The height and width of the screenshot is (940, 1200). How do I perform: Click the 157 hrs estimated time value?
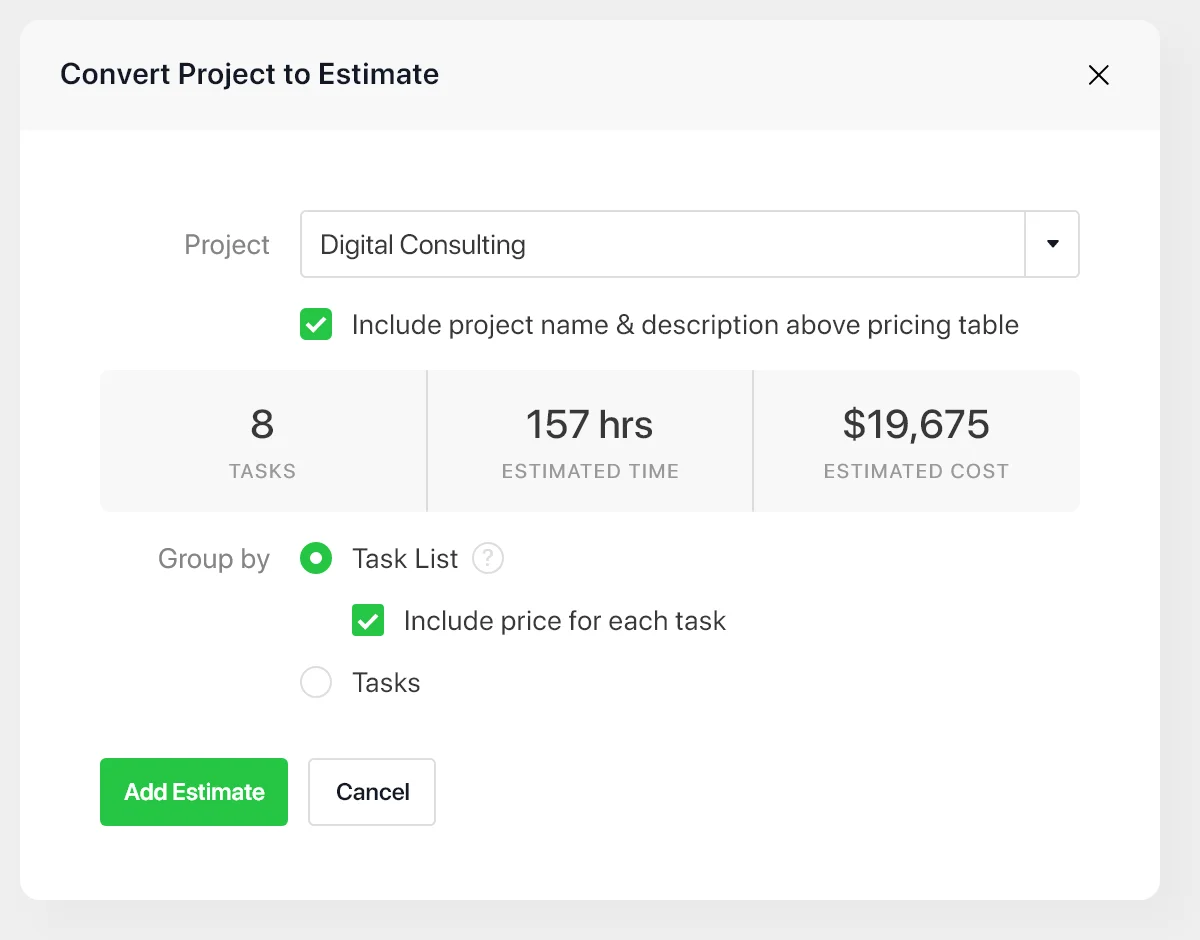590,425
